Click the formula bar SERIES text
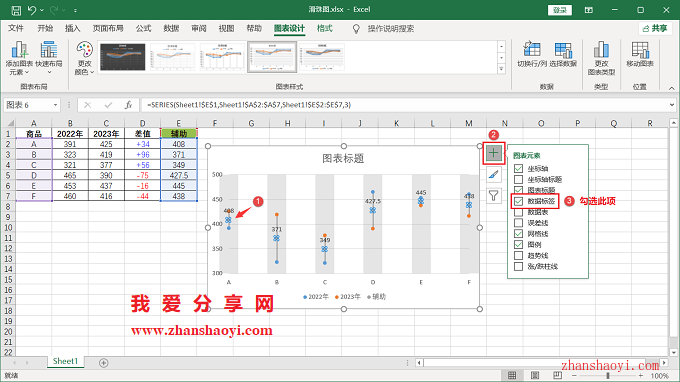The image size is (680, 382). coord(249,105)
